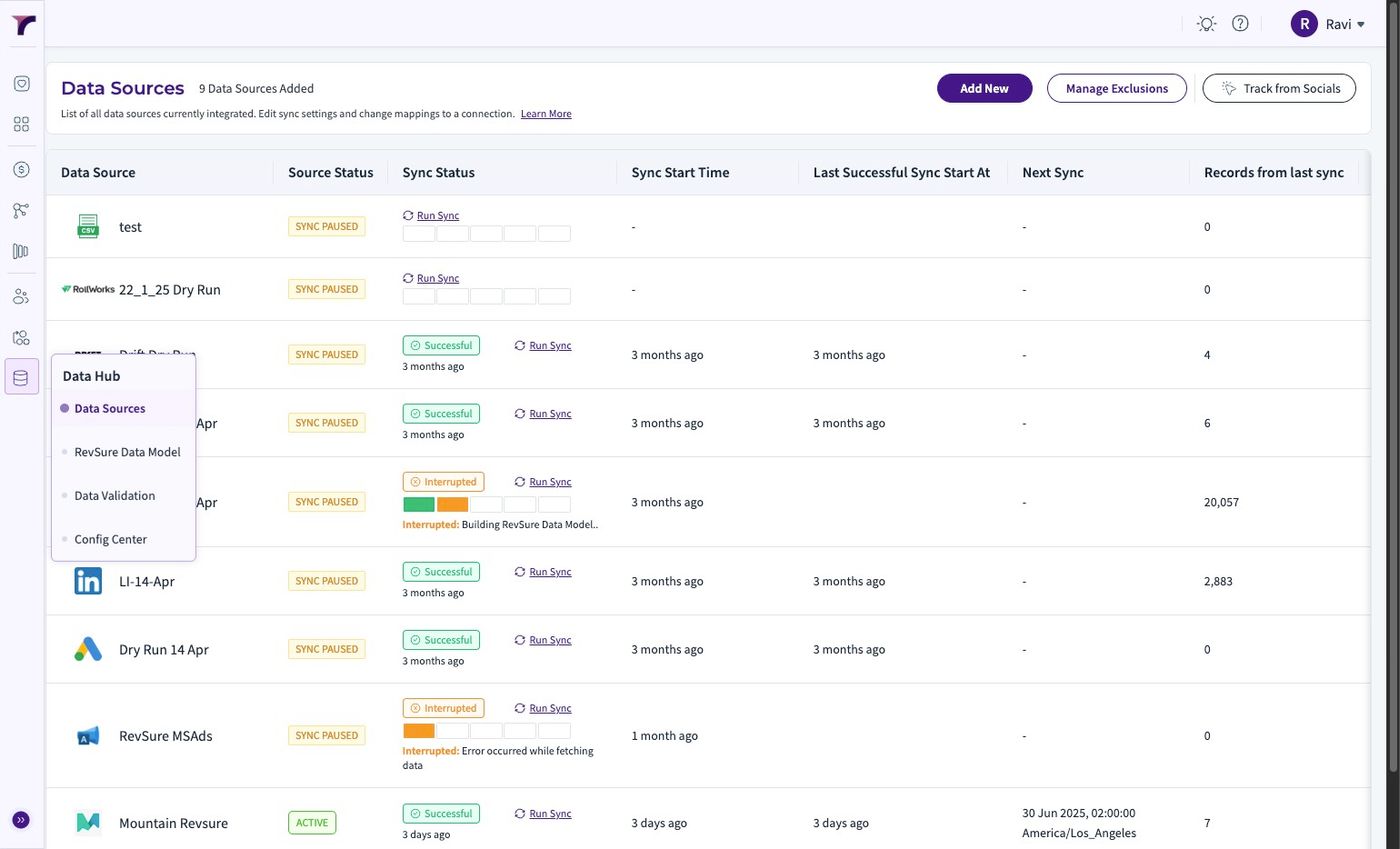The width and height of the screenshot is (1400, 849).
Task: Click the CSV file icon for test
Action: point(88,226)
